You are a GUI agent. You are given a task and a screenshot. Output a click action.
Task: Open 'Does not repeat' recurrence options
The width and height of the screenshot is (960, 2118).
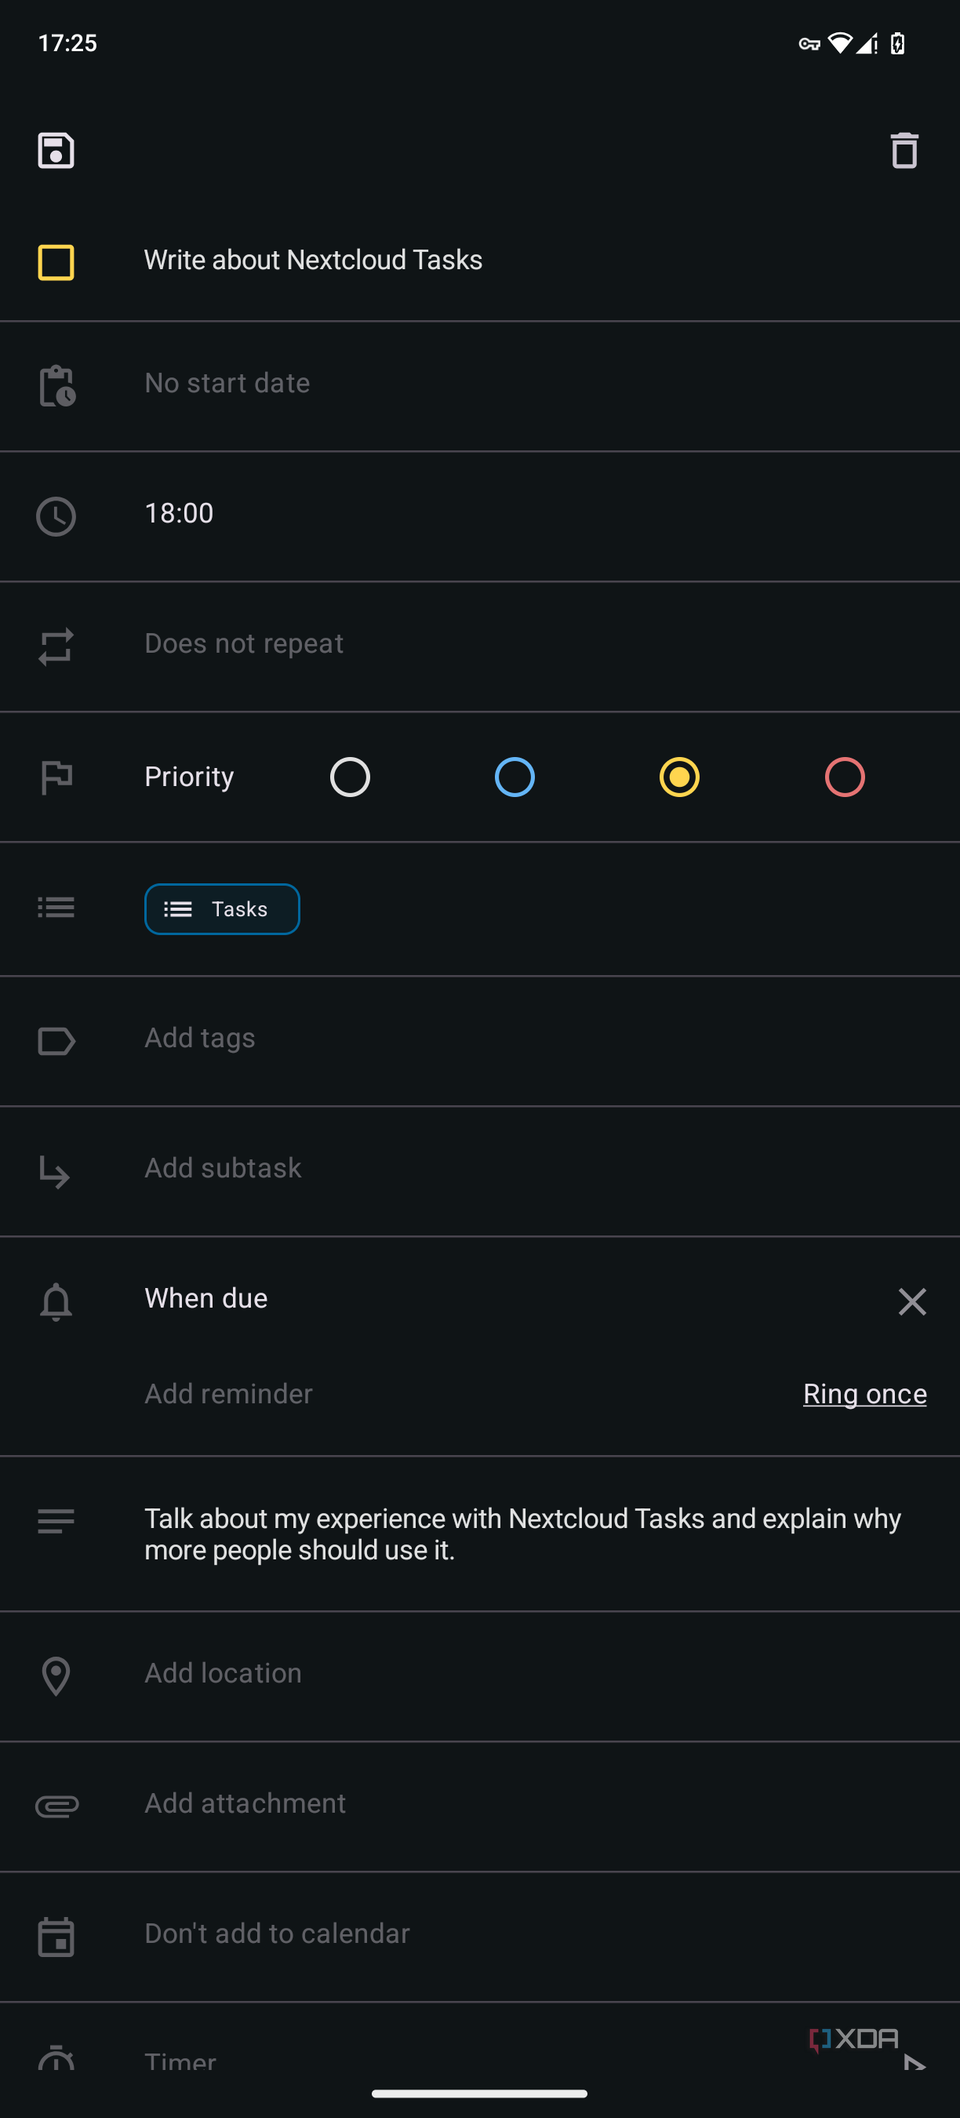[x=244, y=644]
